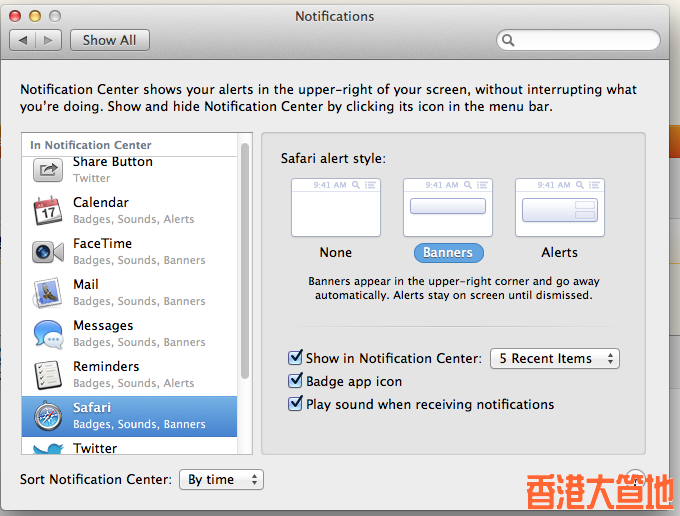Select Calendar in the list

(129, 210)
